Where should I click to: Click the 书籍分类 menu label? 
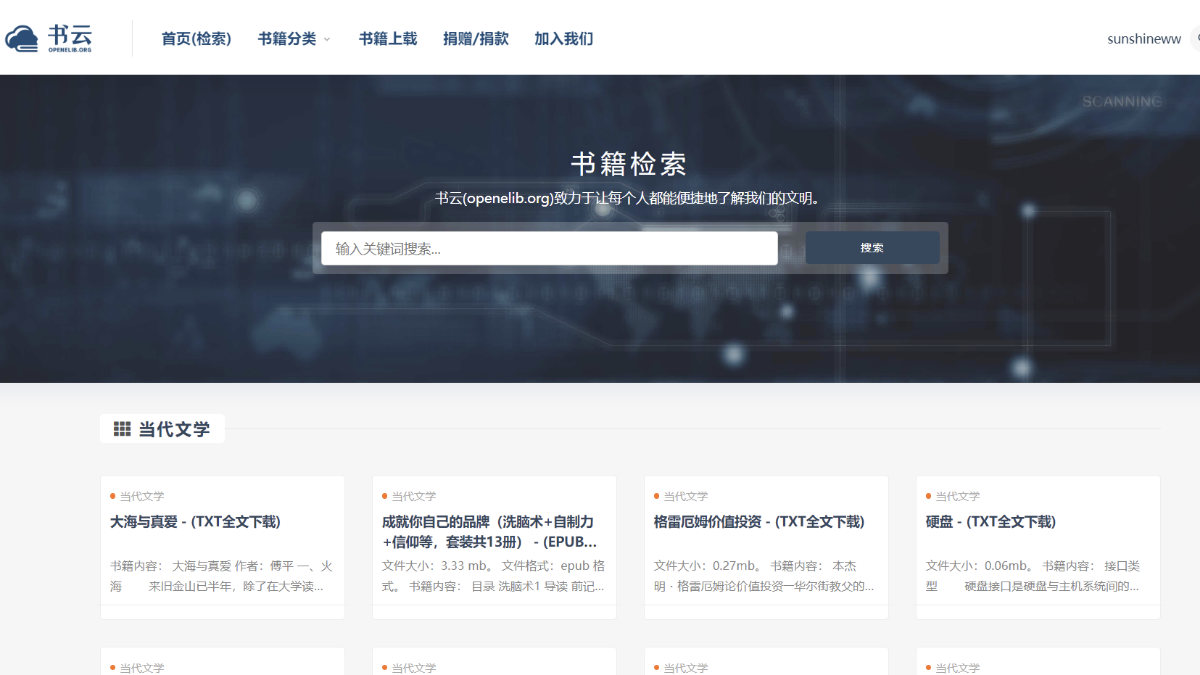coord(287,39)
